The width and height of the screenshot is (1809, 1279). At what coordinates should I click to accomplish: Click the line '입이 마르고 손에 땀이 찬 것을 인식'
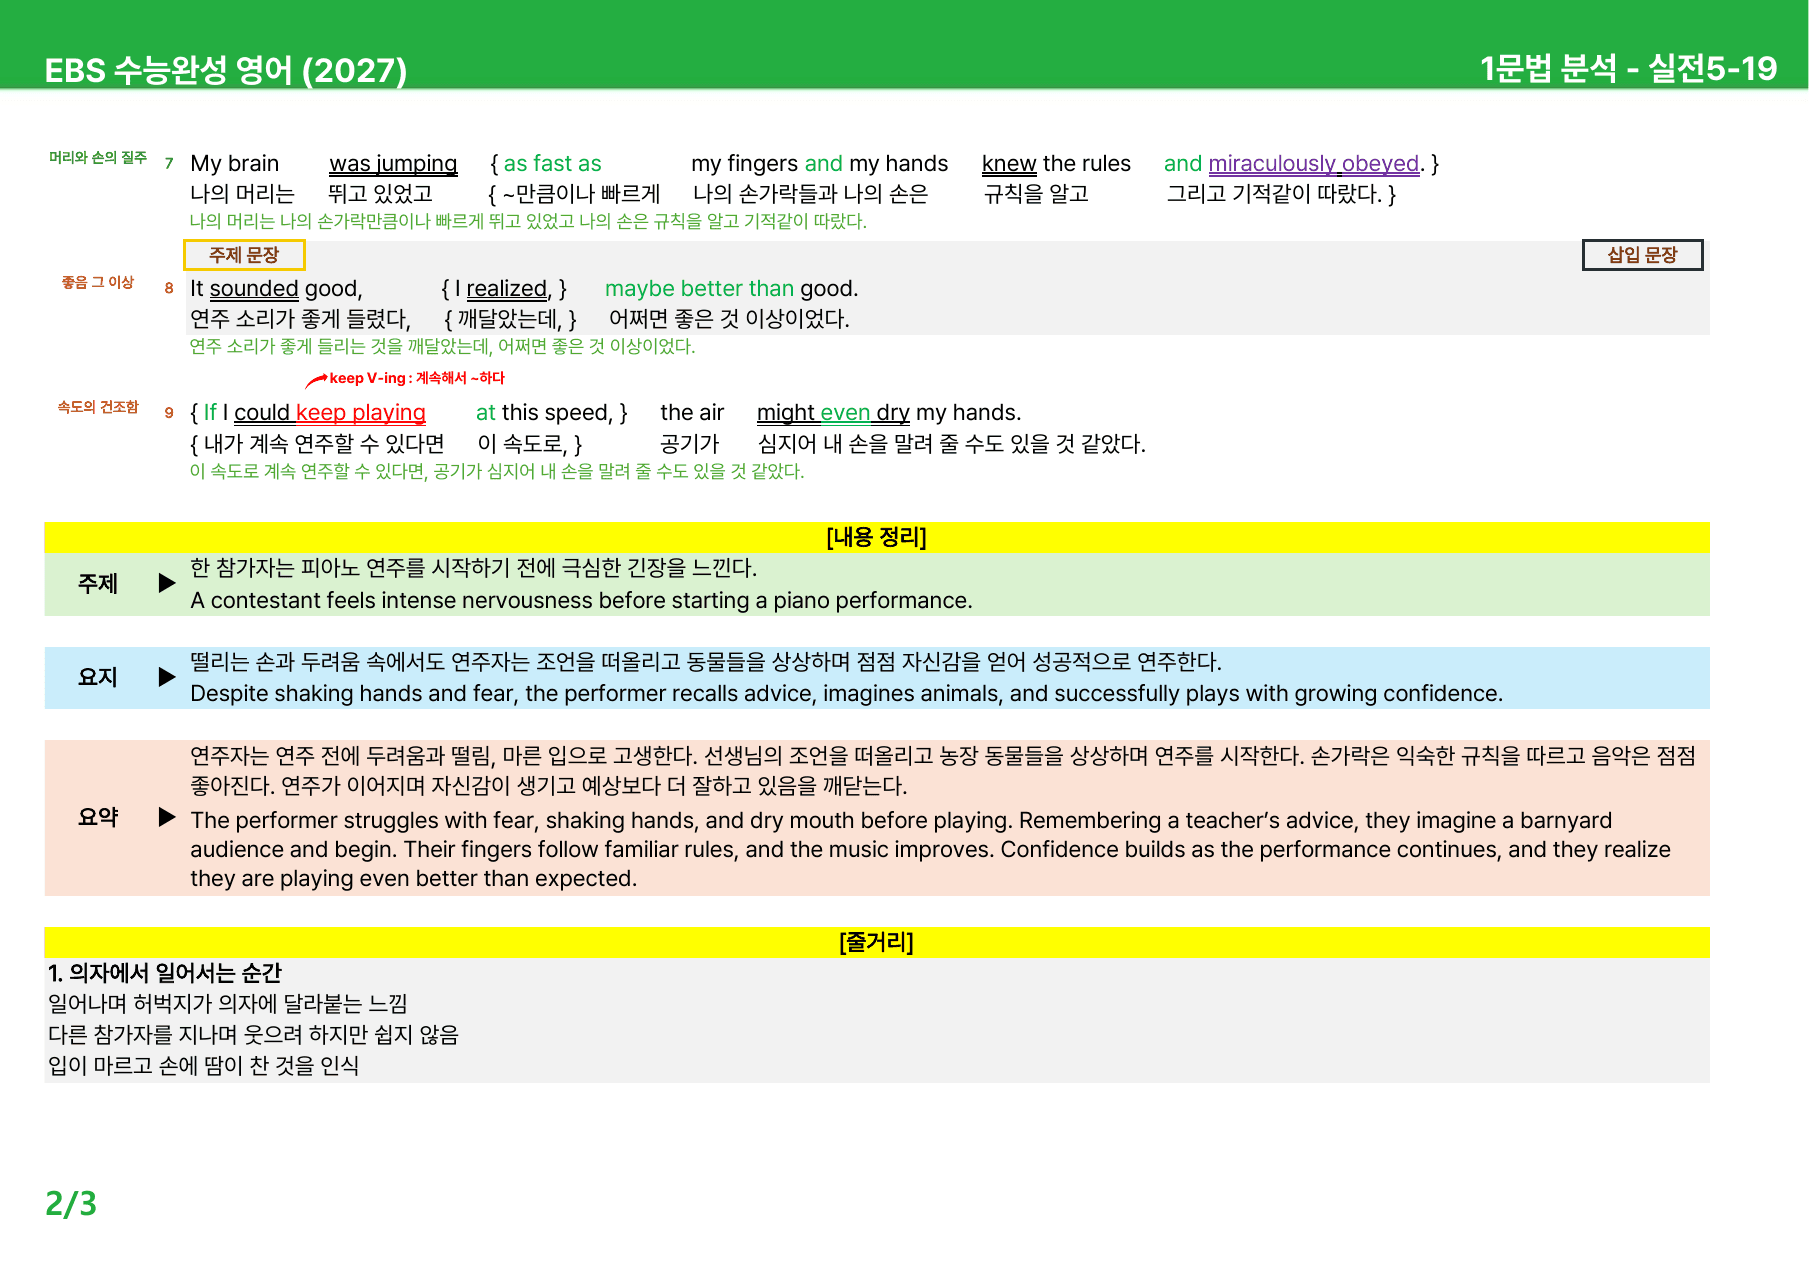(203, 1066)
